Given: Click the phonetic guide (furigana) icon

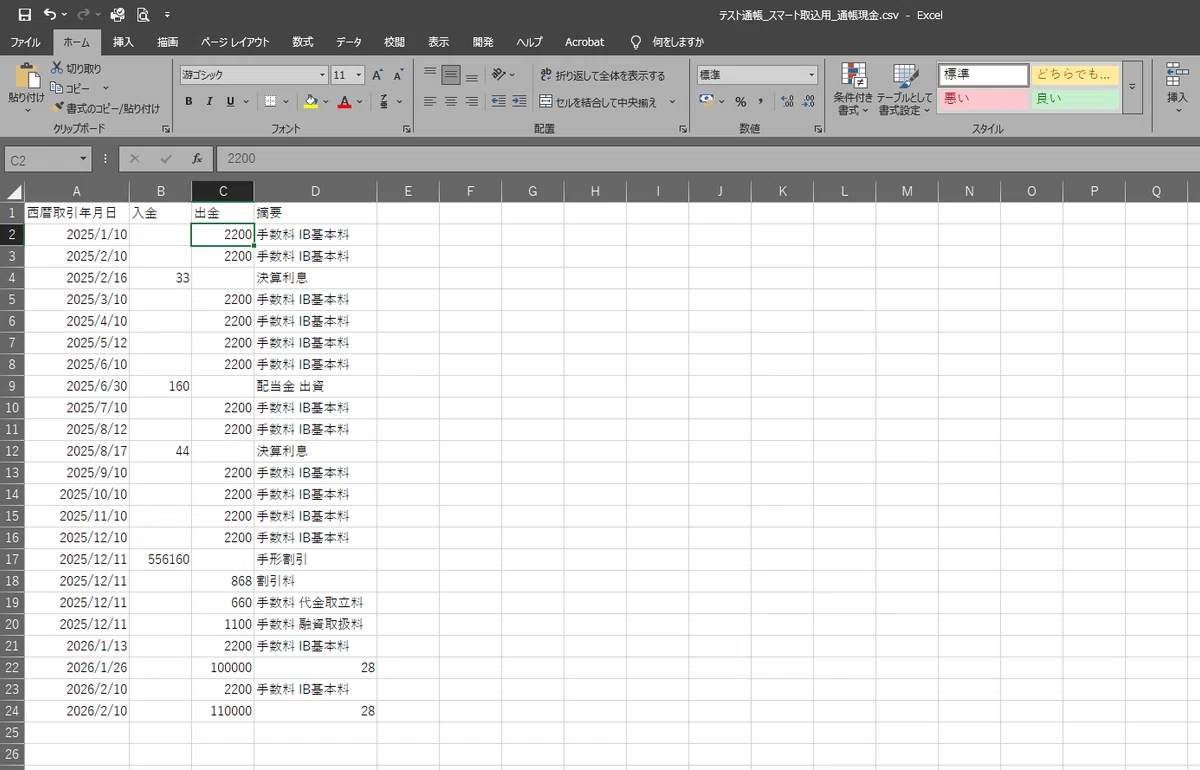Looking at the screenshot, I should click(x=385, y=101).
